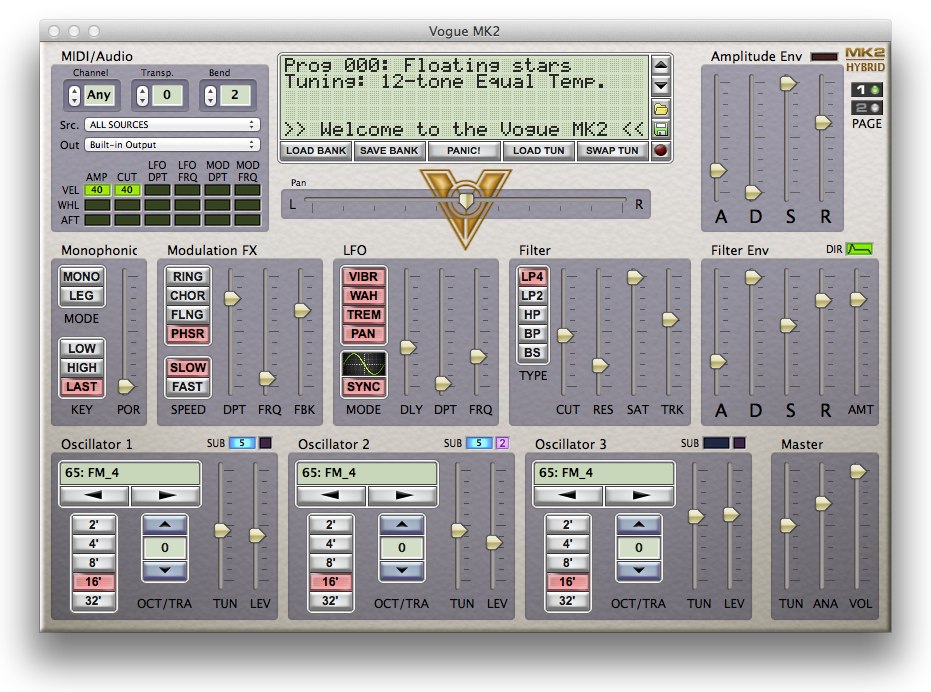Select the BP filter type
The height and width of the screenshot is (692, 931).
pos(533,334)
